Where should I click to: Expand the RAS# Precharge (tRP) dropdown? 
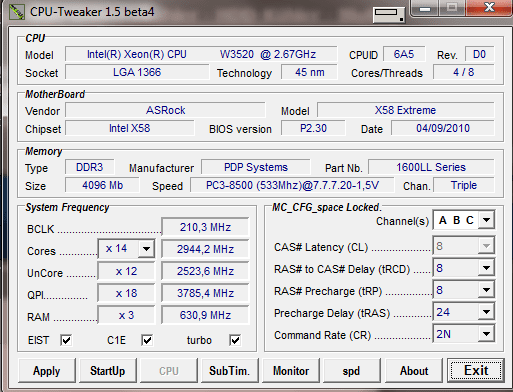pos(486,290)
